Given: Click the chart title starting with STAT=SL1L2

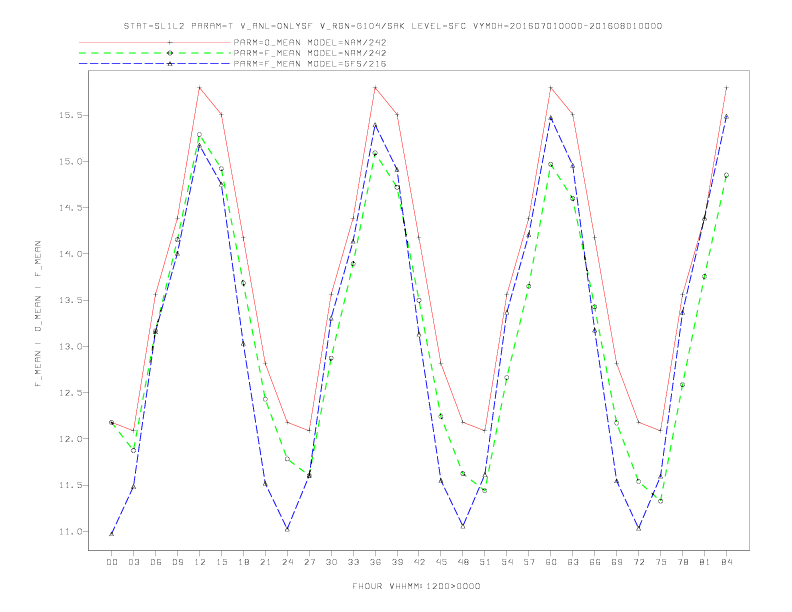Looking at the screenshot, I should tap(392, 26).
